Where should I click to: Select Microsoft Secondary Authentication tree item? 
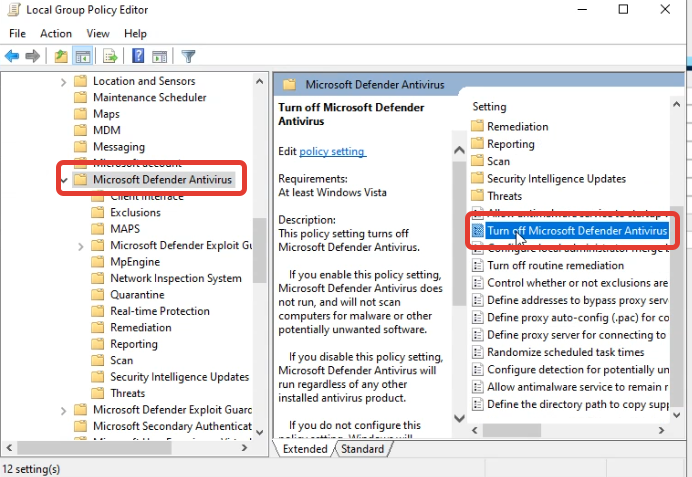pyautogui.click(x=172, y=426)
